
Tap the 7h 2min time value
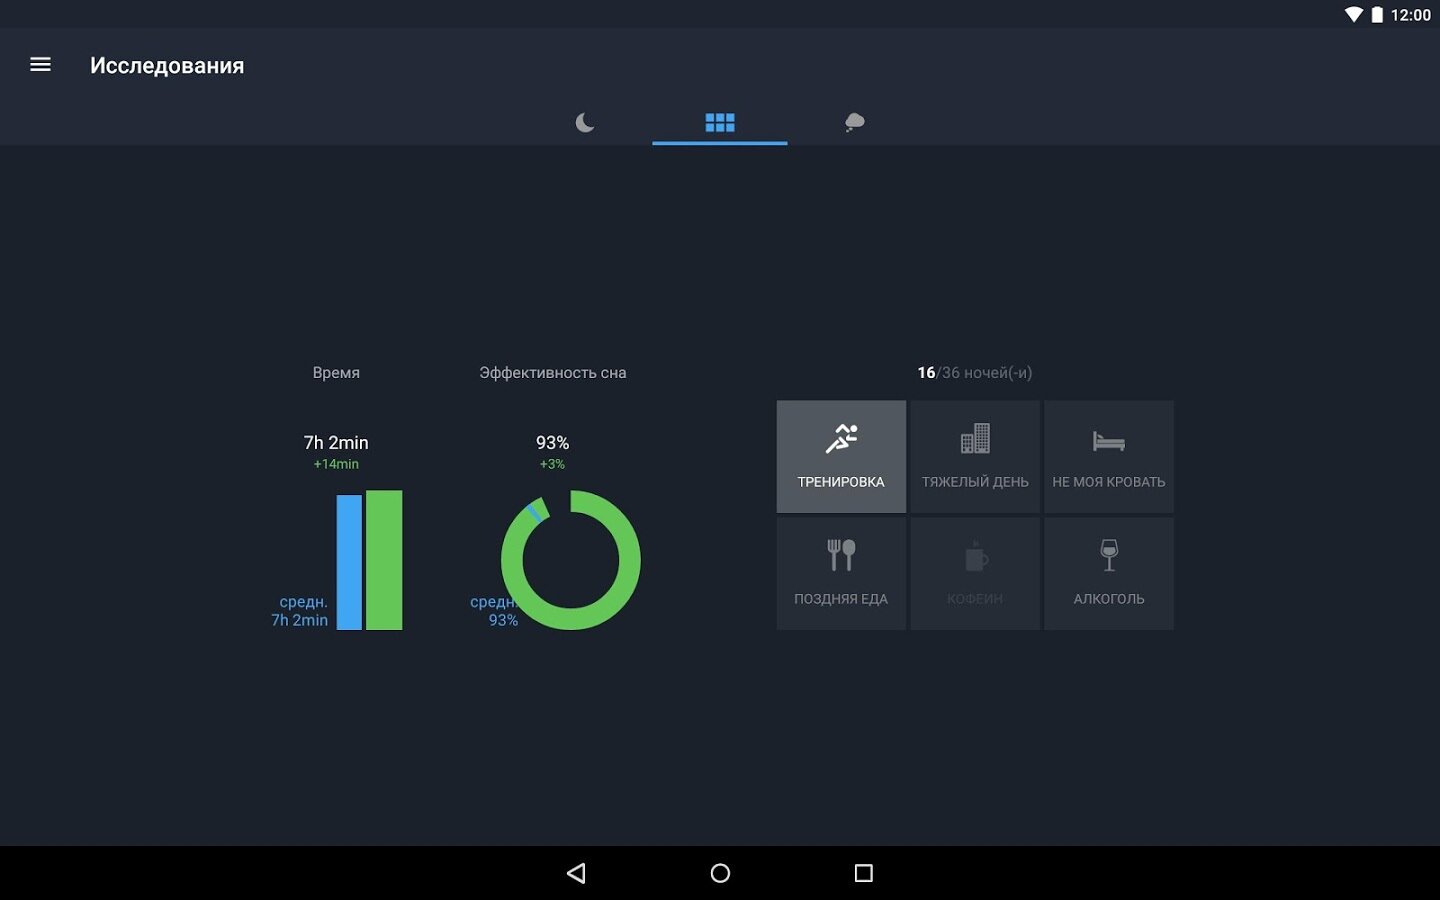[336, 442]
